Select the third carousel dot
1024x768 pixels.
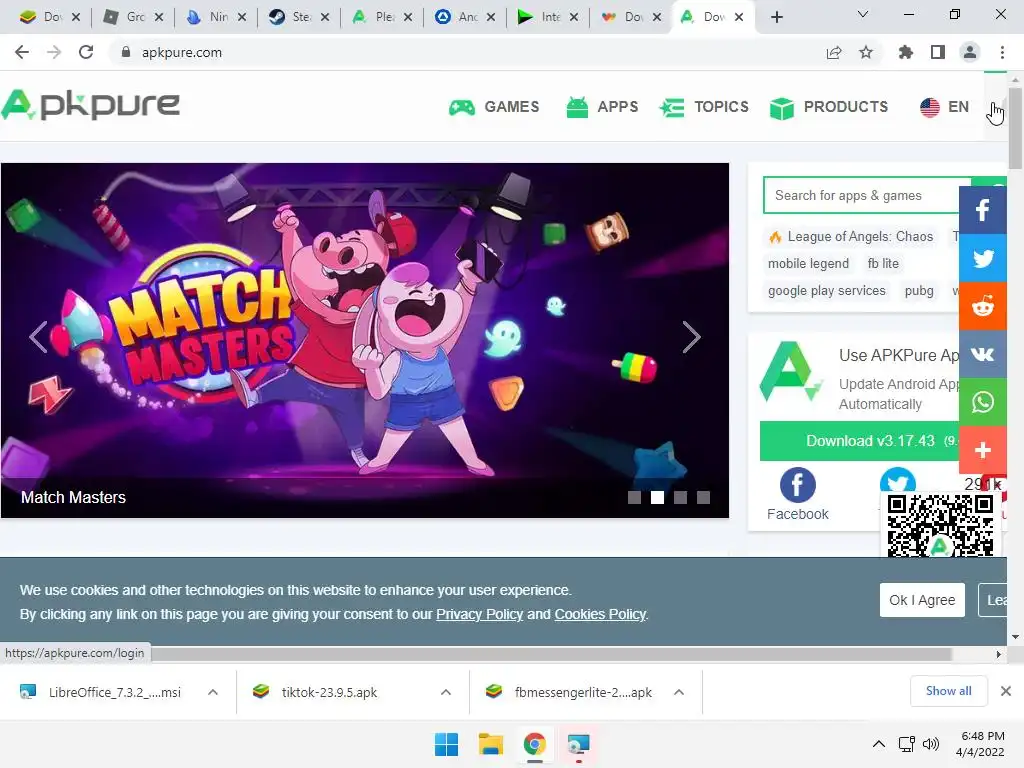[680, 498]
